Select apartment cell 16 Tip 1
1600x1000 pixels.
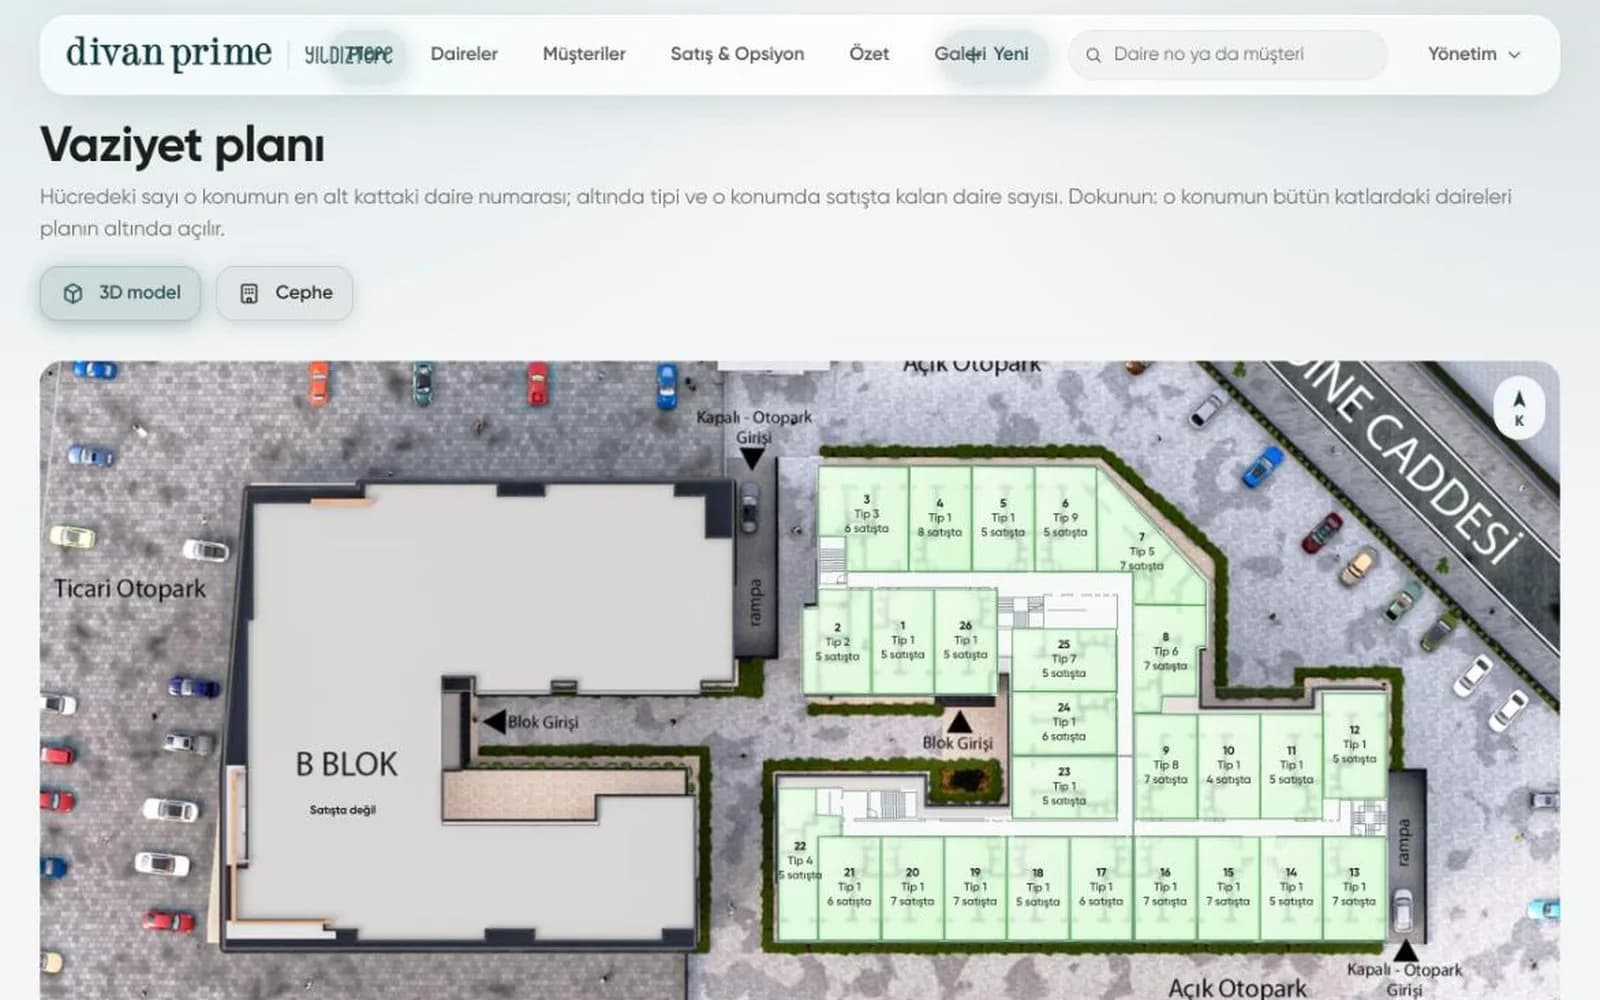click(1165, 887)
